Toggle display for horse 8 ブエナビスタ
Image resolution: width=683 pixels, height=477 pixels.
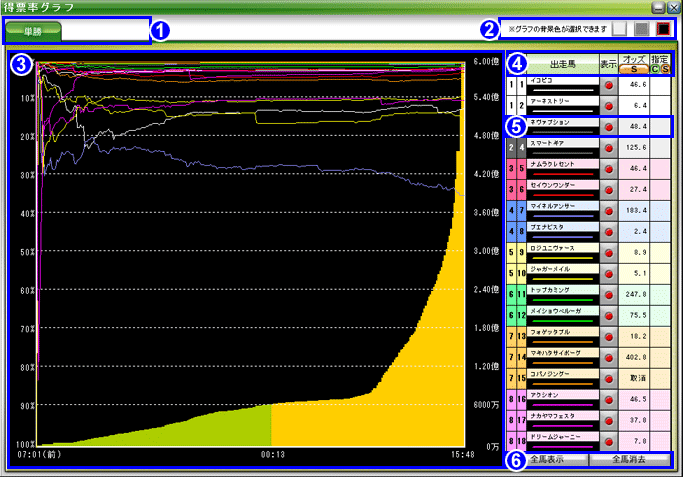pos(609,232)
